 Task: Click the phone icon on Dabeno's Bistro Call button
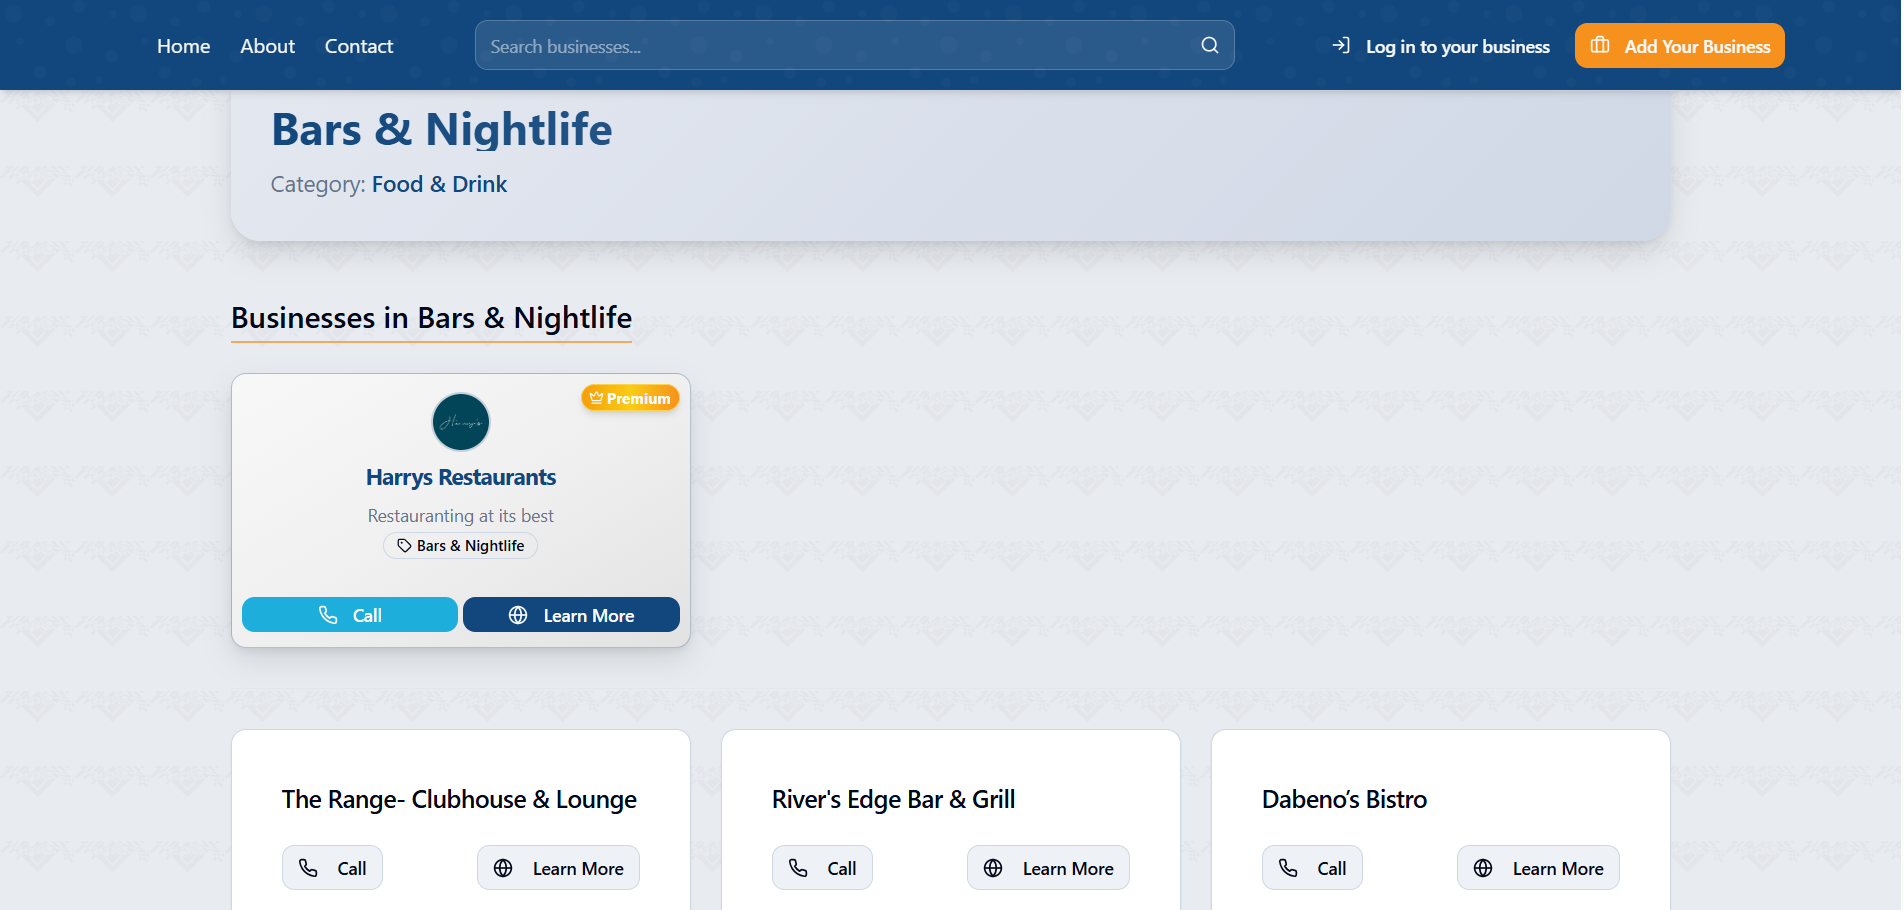[1288, 868]
